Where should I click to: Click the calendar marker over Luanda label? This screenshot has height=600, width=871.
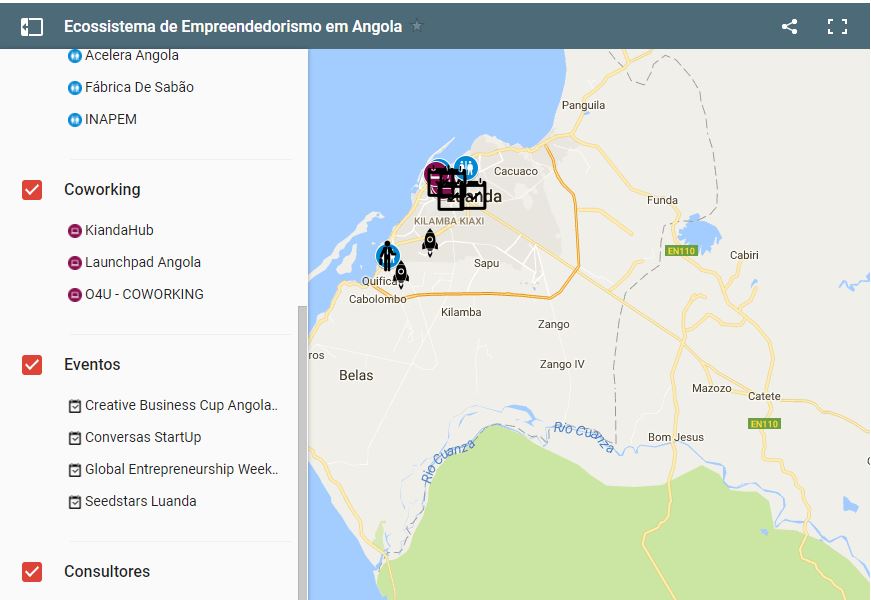pos(474,196)
